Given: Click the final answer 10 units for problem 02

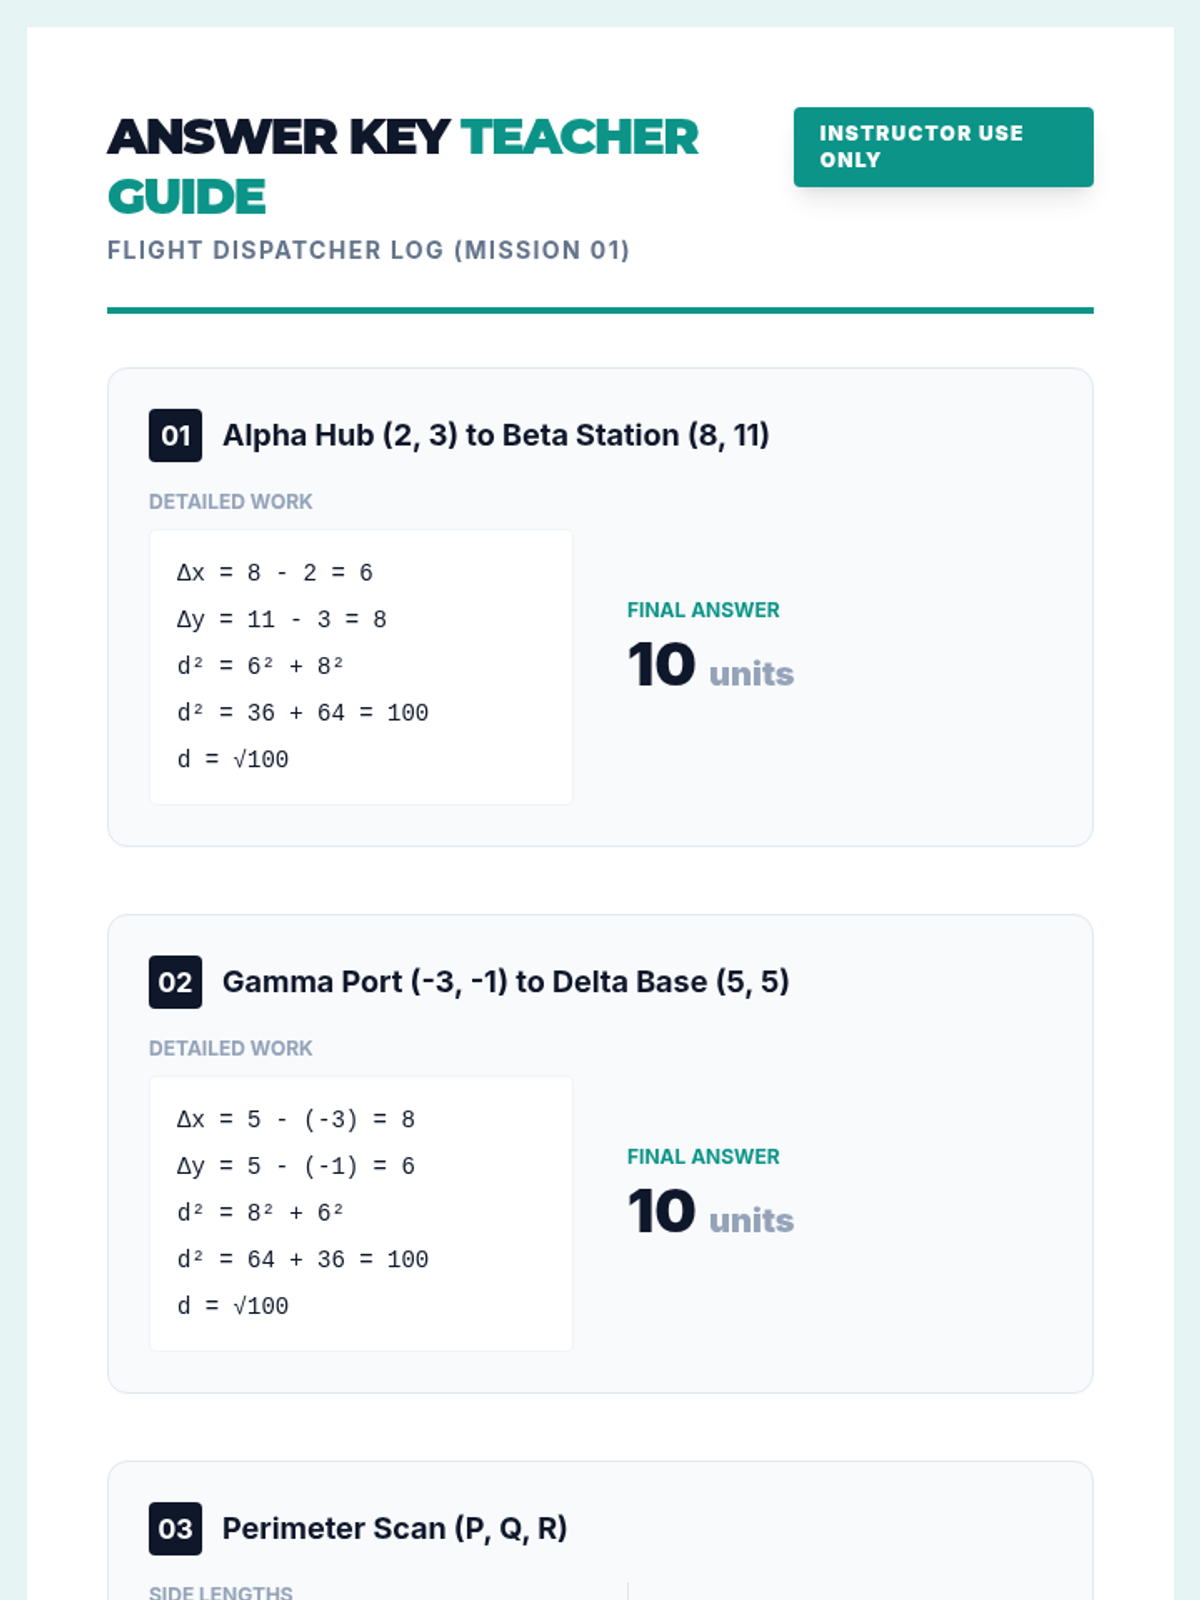Looking at the screenshot, I should (x=711, y=1212).
